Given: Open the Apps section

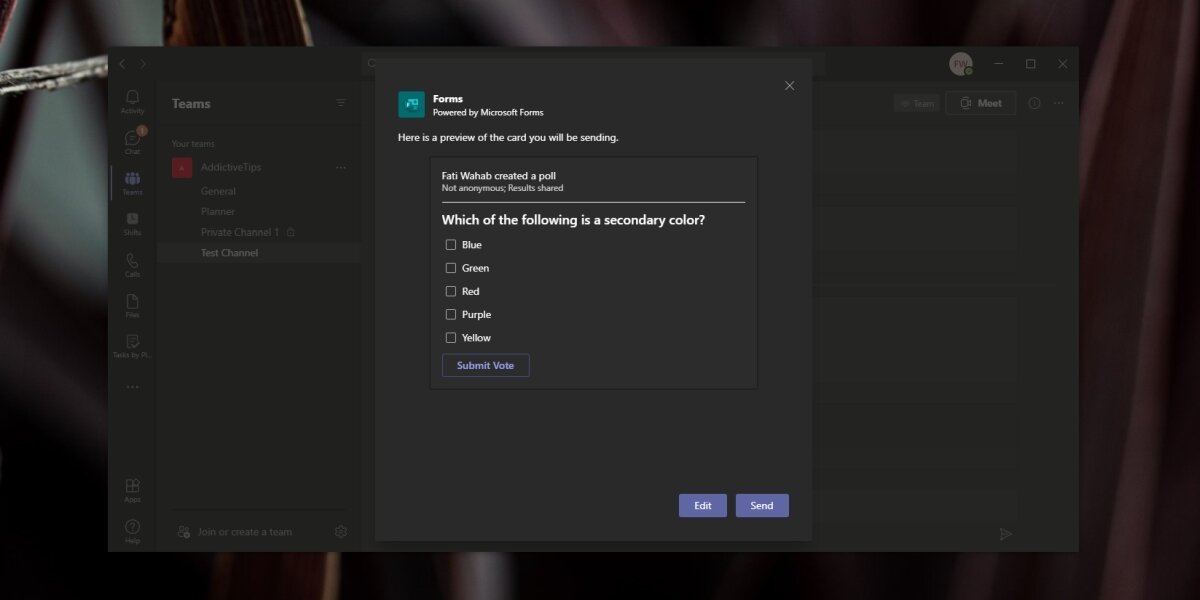Looking at the screenshot, I should [132, 485].
